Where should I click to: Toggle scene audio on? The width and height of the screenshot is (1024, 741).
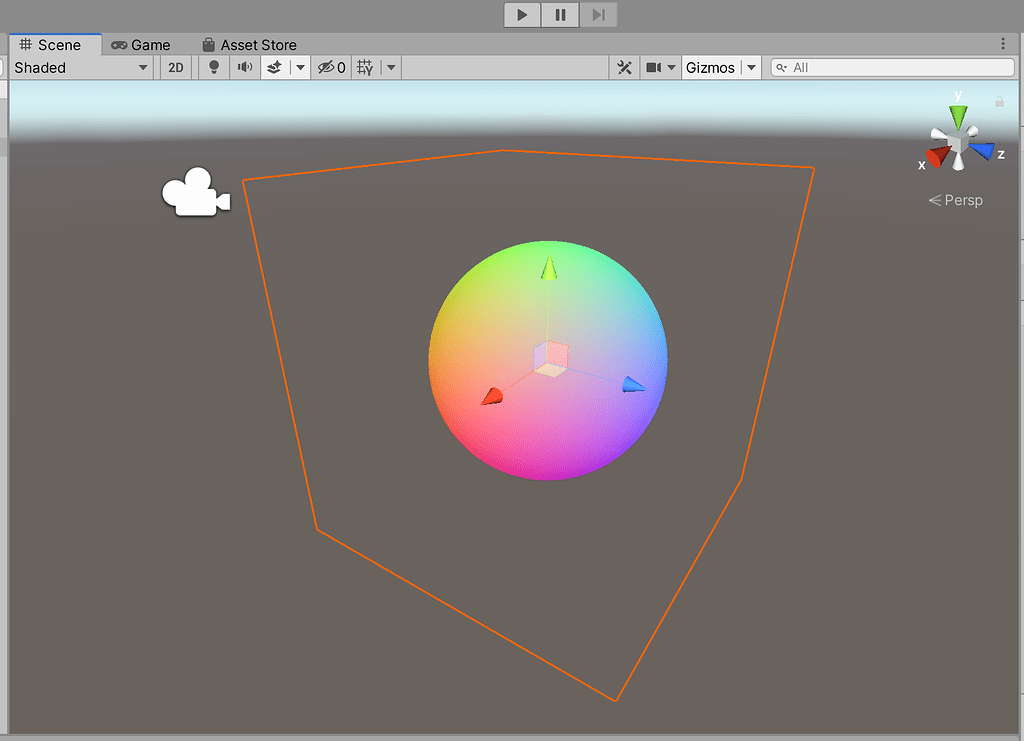[244, 67]
